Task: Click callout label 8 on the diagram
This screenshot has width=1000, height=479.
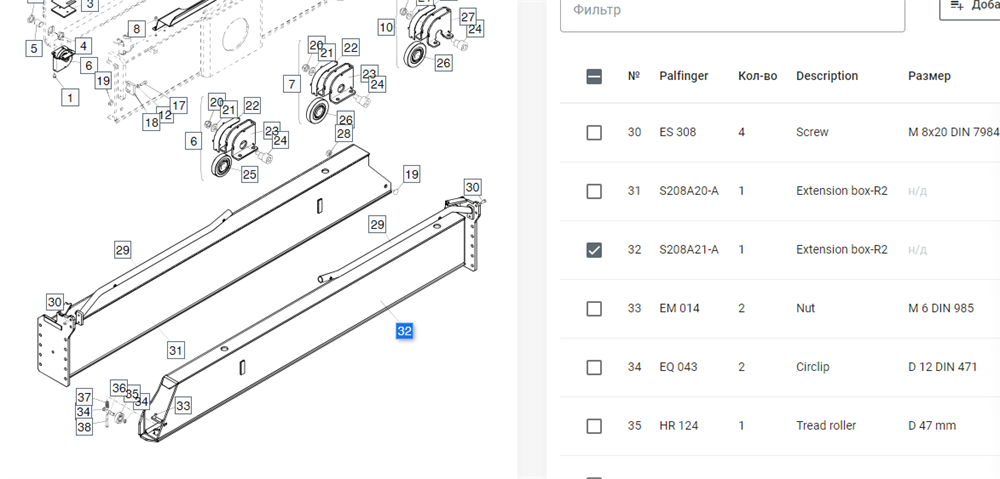Action: [x=136, y=29]
